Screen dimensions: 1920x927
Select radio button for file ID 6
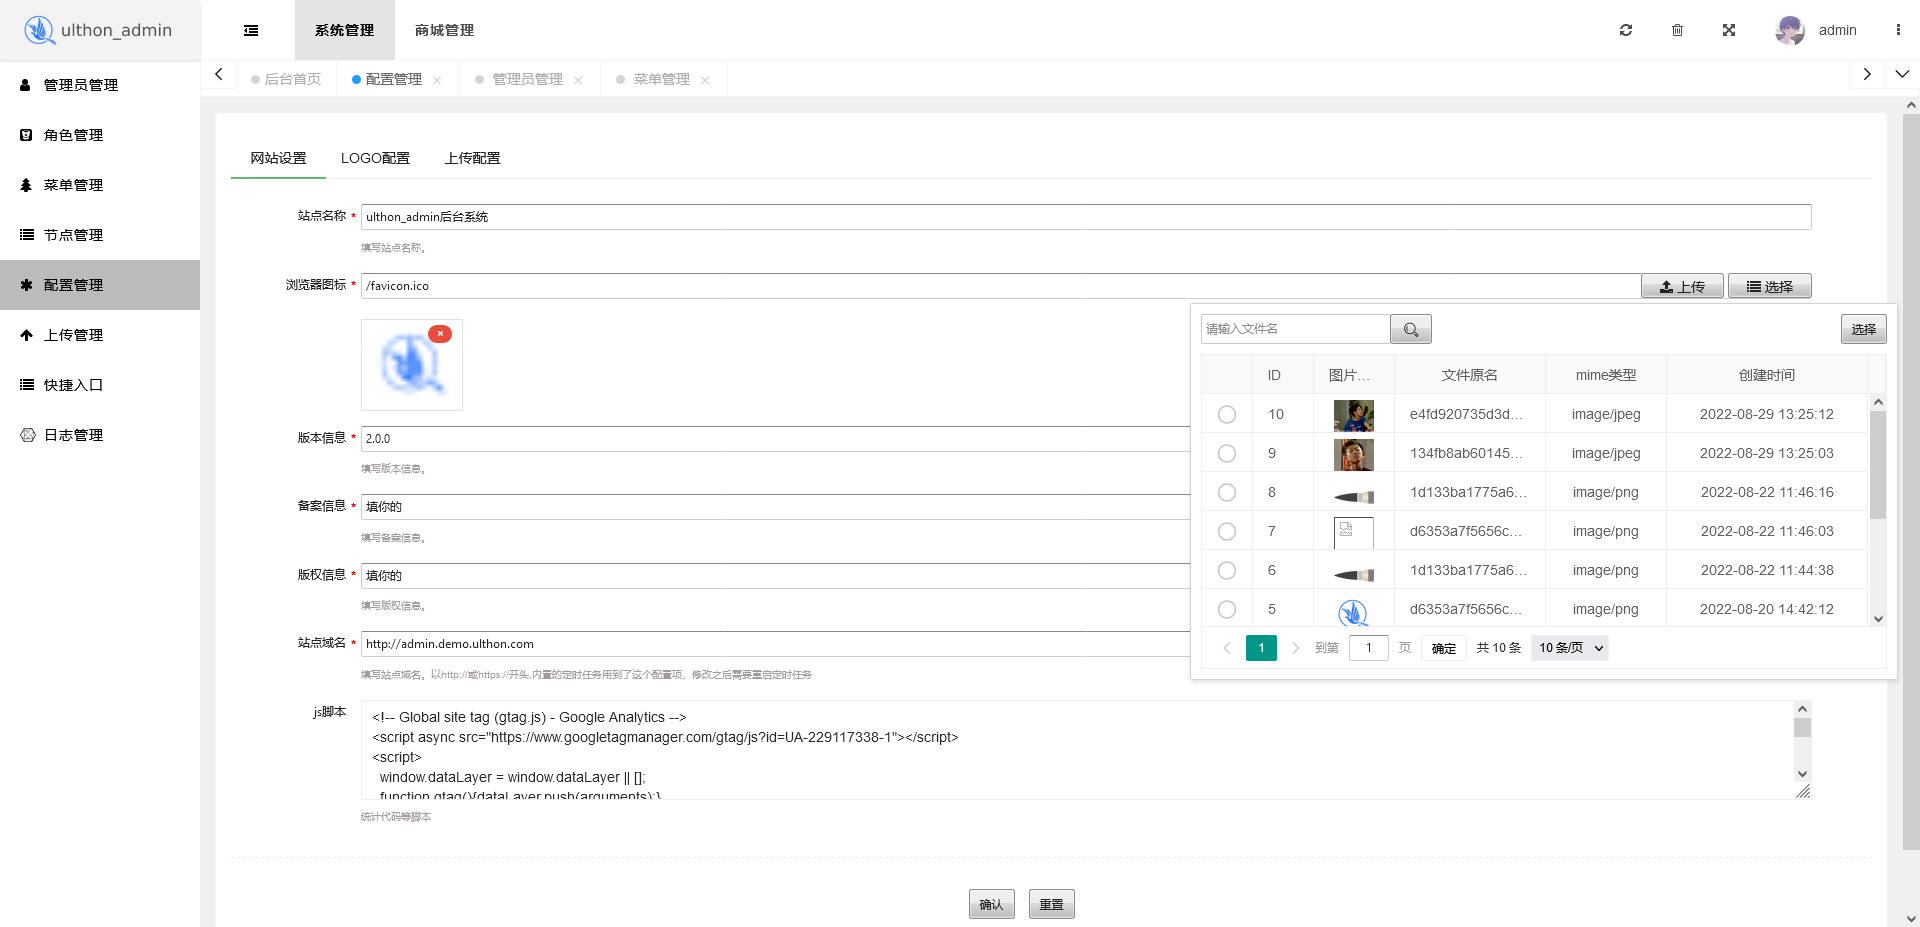[x=1227, y=570]
